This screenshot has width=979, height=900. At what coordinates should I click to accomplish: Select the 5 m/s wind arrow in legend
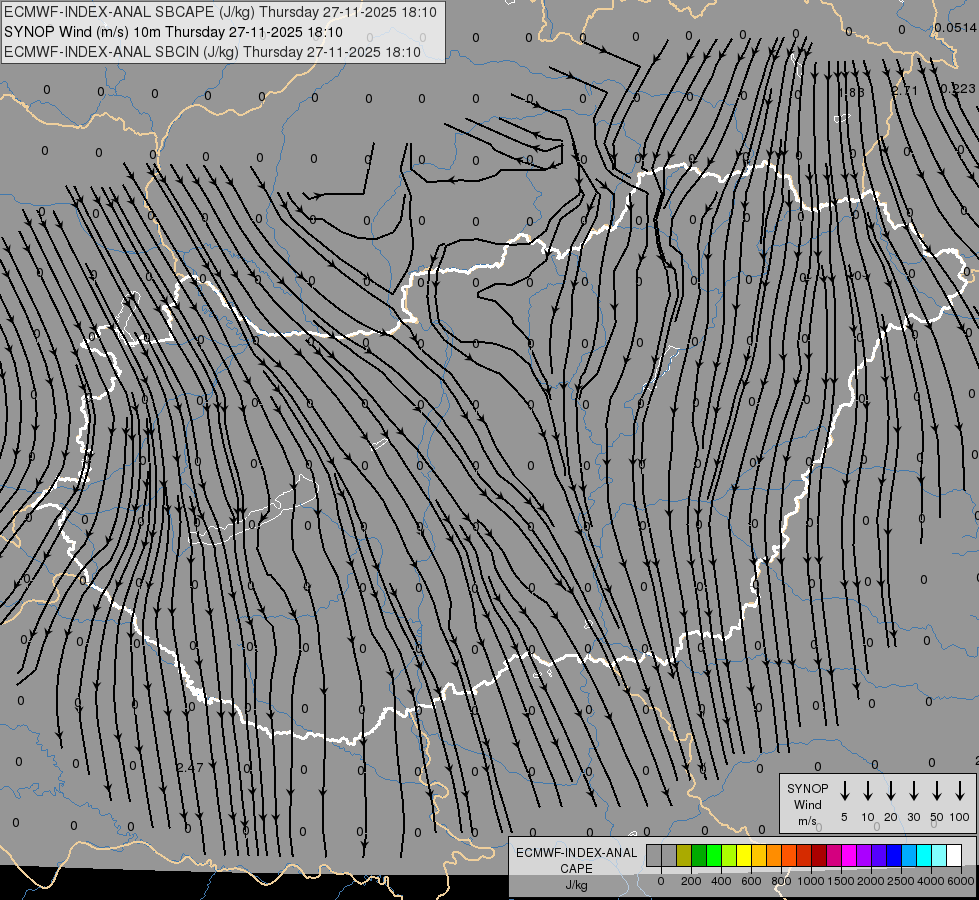(x=844, y=790)
